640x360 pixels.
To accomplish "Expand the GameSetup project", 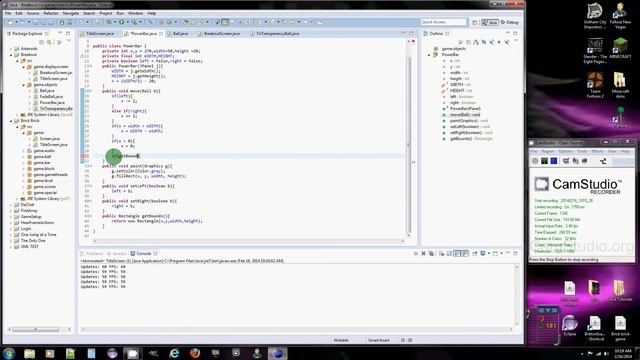I will [x=11, y=217].
